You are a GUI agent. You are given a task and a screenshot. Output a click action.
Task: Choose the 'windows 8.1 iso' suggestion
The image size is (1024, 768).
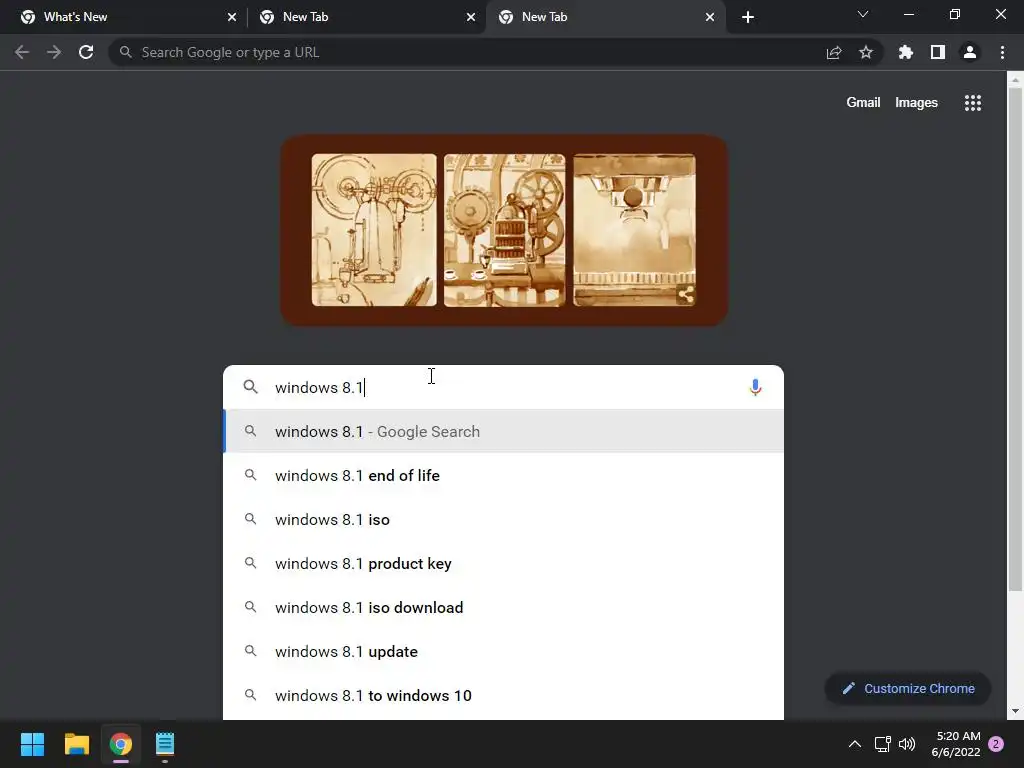503,519
